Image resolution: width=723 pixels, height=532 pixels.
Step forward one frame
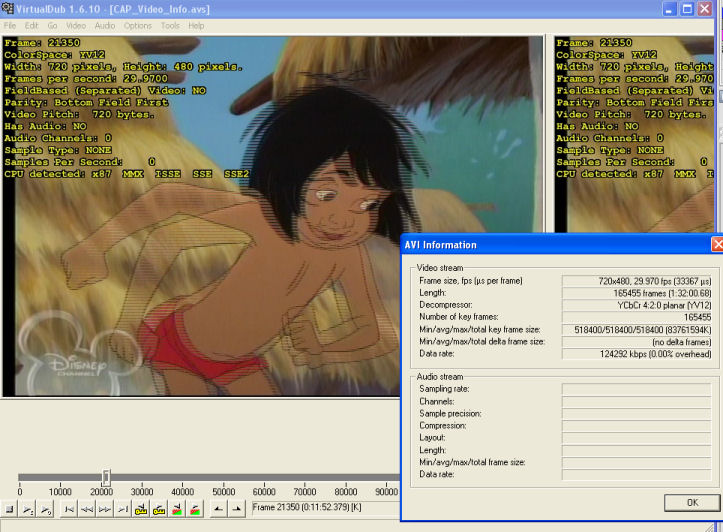tap(105, 509)
